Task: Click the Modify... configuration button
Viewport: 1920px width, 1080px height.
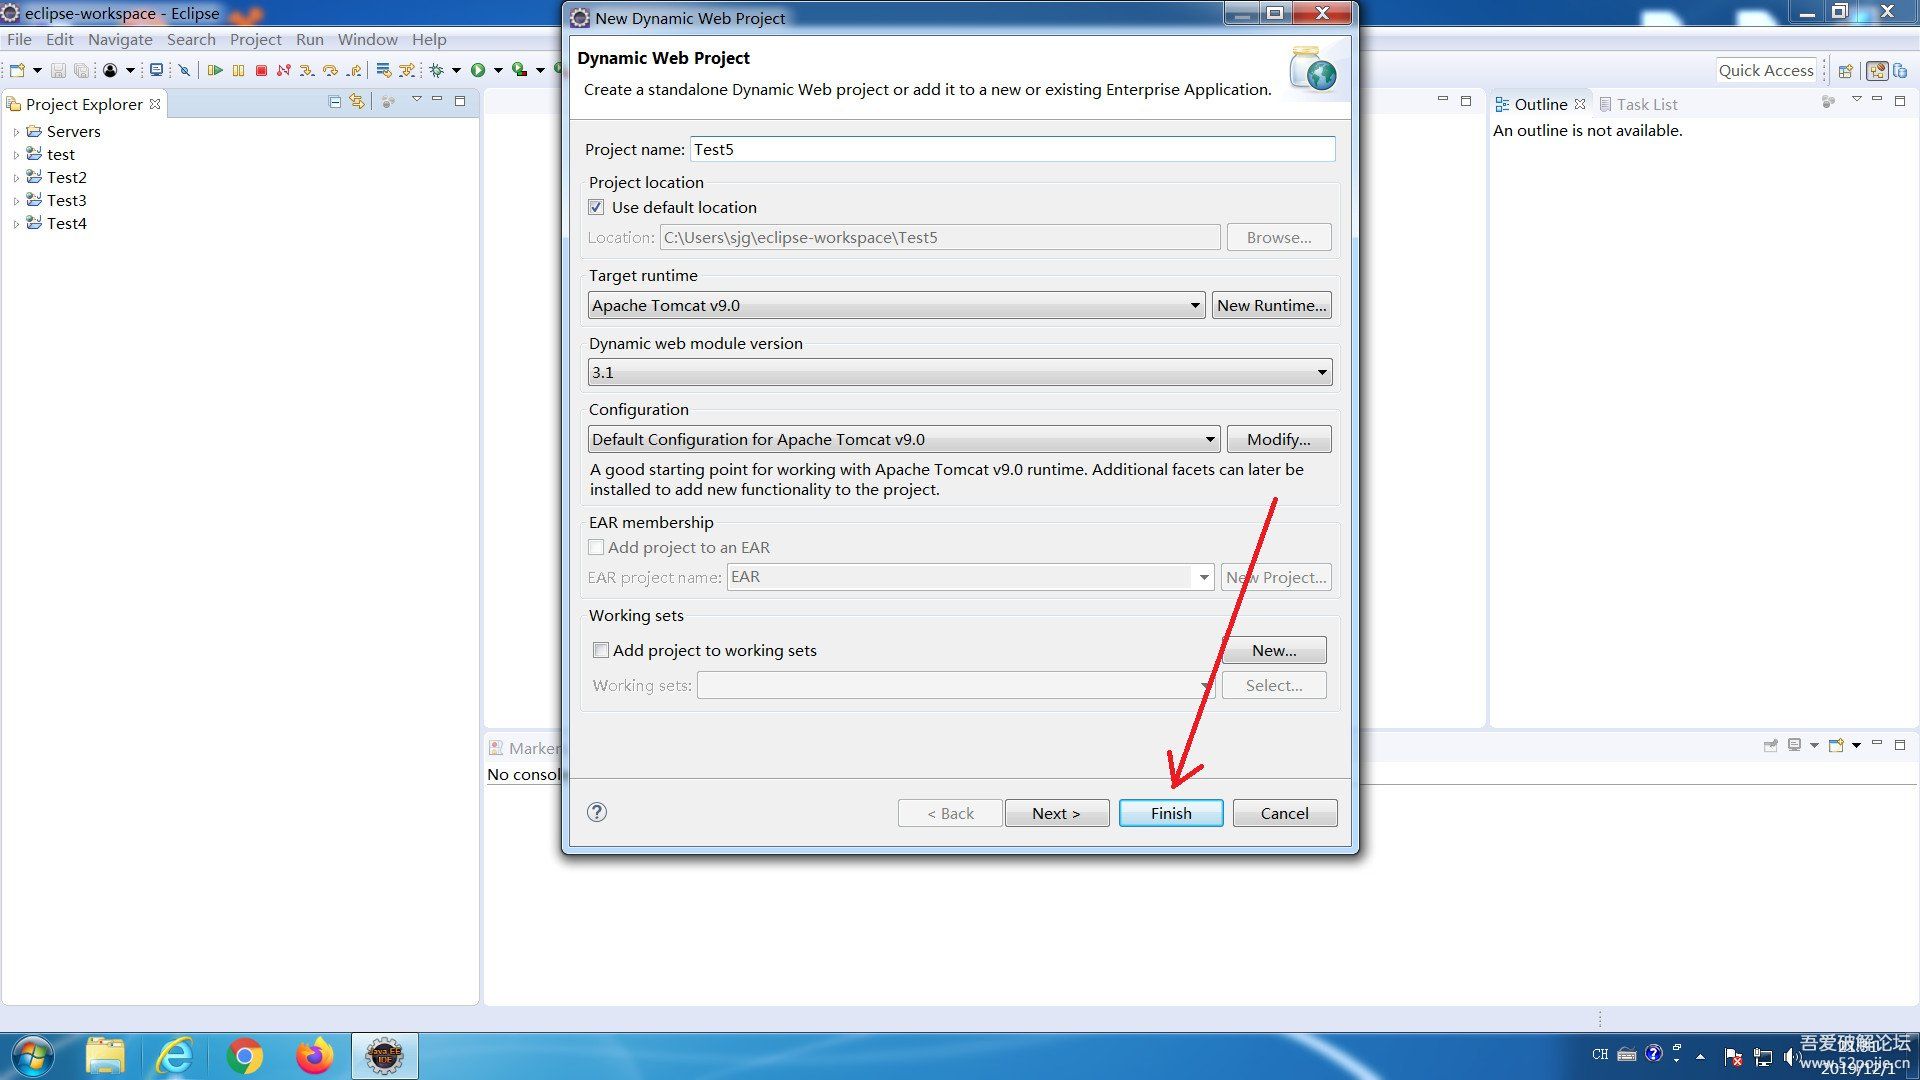Action: point(1279,439)
